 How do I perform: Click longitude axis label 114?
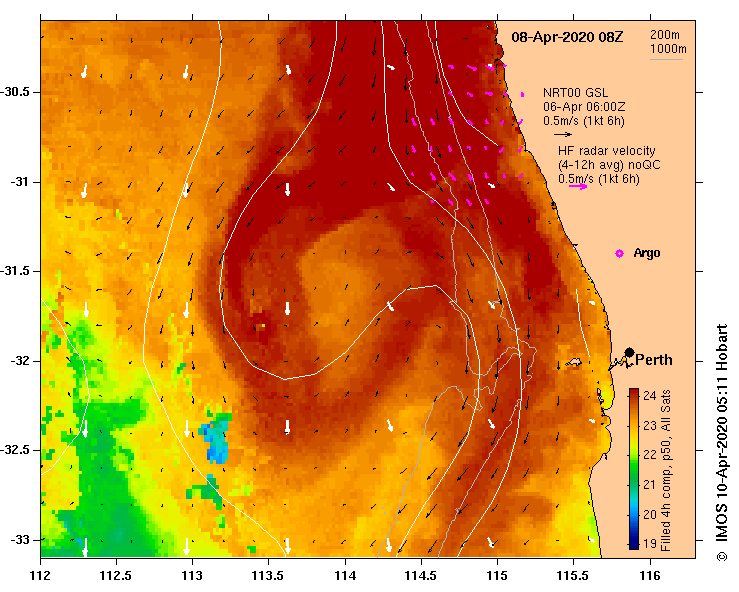pyautogui.click(x=345, y=576)
